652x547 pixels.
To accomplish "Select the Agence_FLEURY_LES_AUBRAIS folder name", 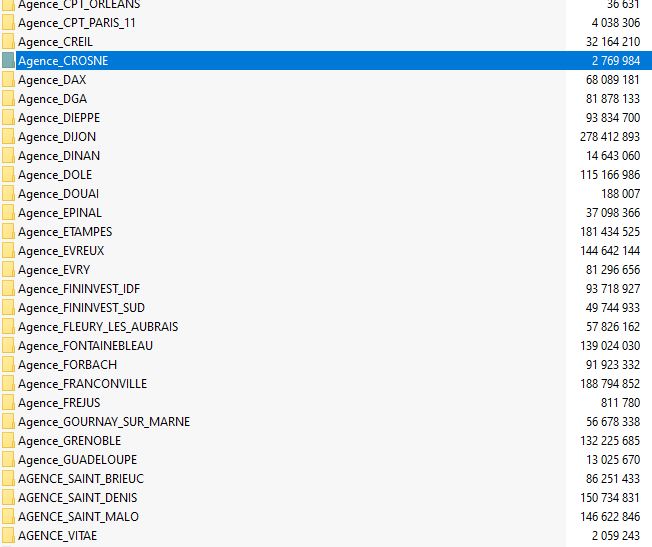I will (98, 327).
